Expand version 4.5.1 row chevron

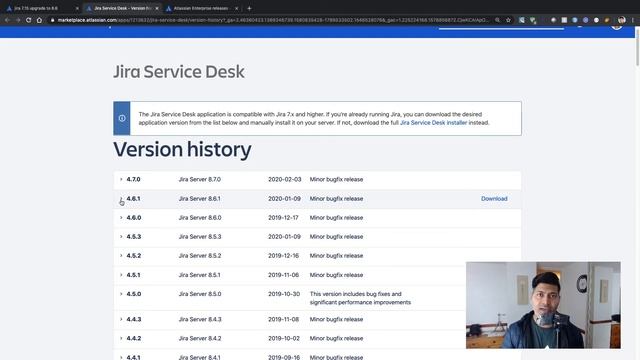(x=121, y=275)
